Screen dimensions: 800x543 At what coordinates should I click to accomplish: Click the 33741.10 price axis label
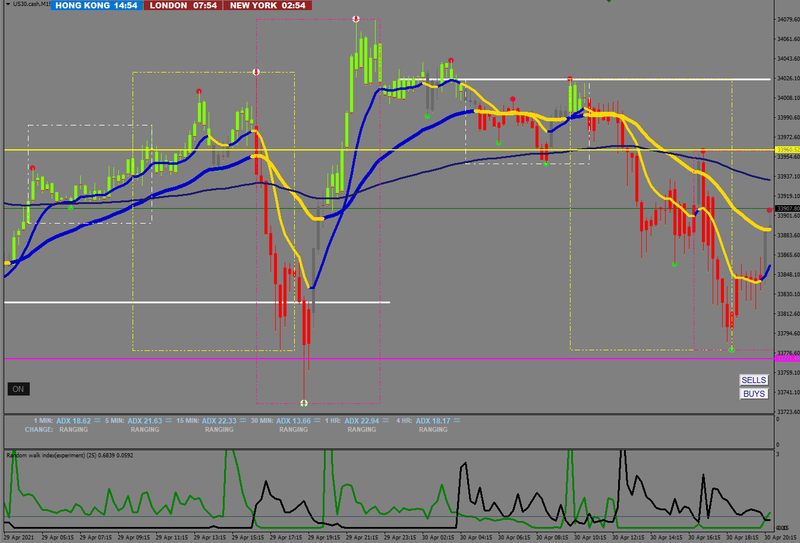click(788, 392)
